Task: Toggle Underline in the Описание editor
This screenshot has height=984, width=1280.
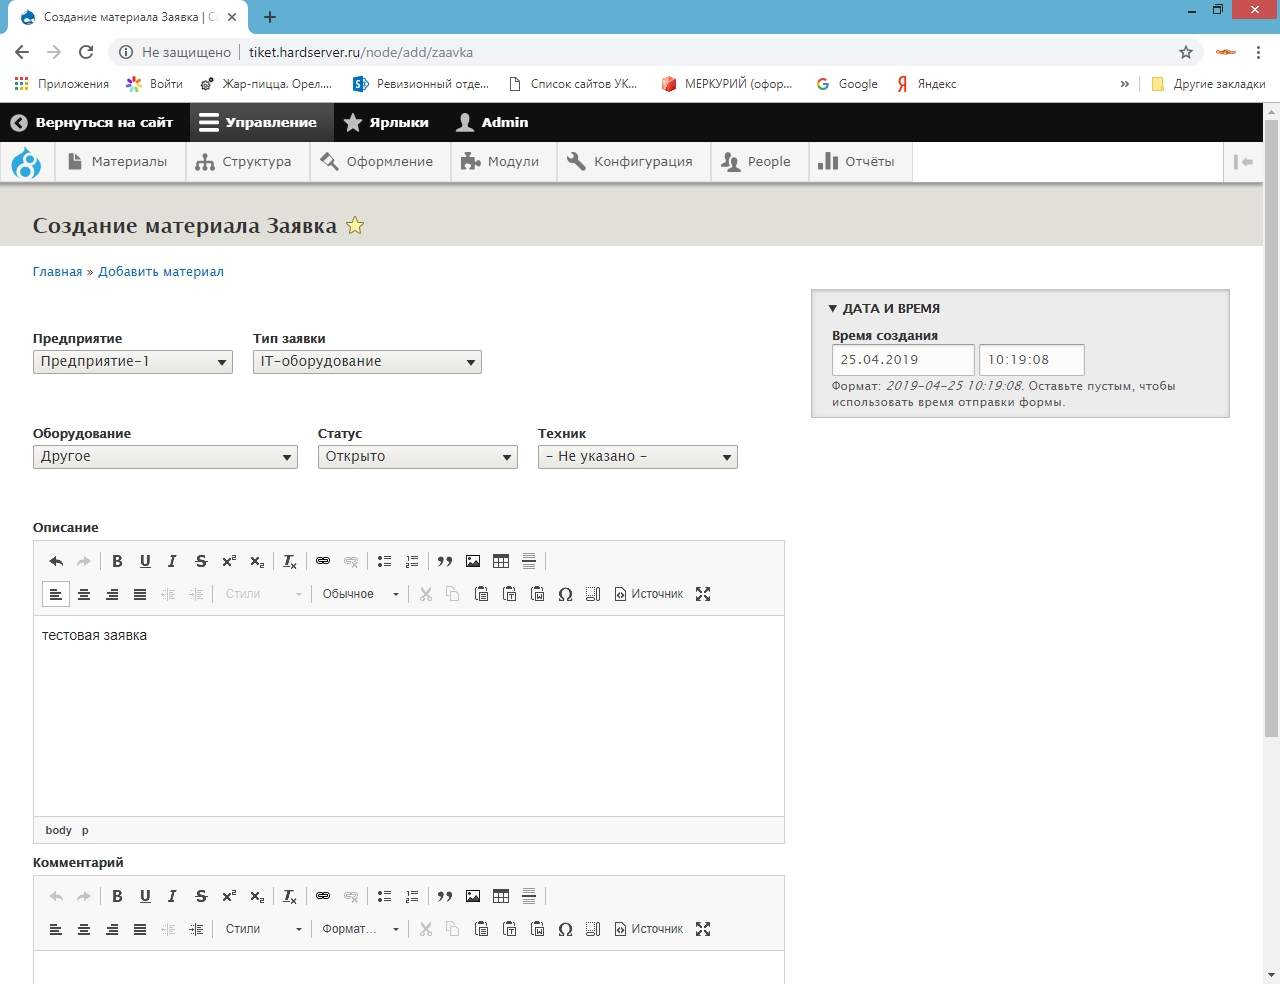Action: (x=145, y=561)
